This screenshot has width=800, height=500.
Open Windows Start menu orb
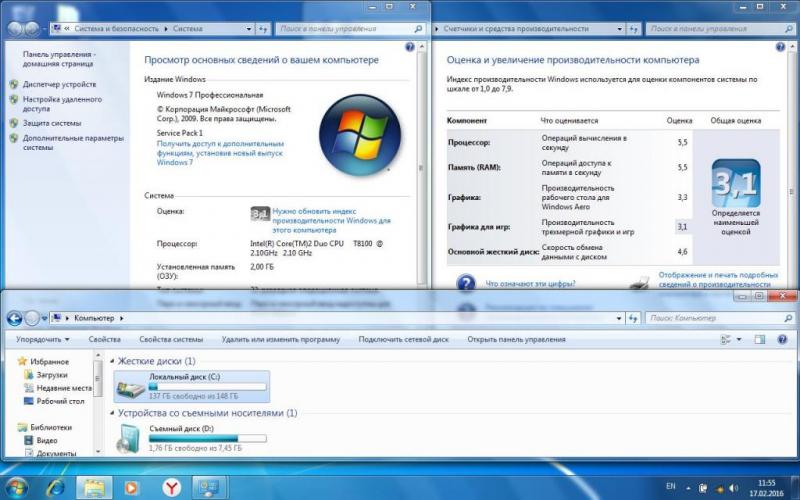(19, 487)
